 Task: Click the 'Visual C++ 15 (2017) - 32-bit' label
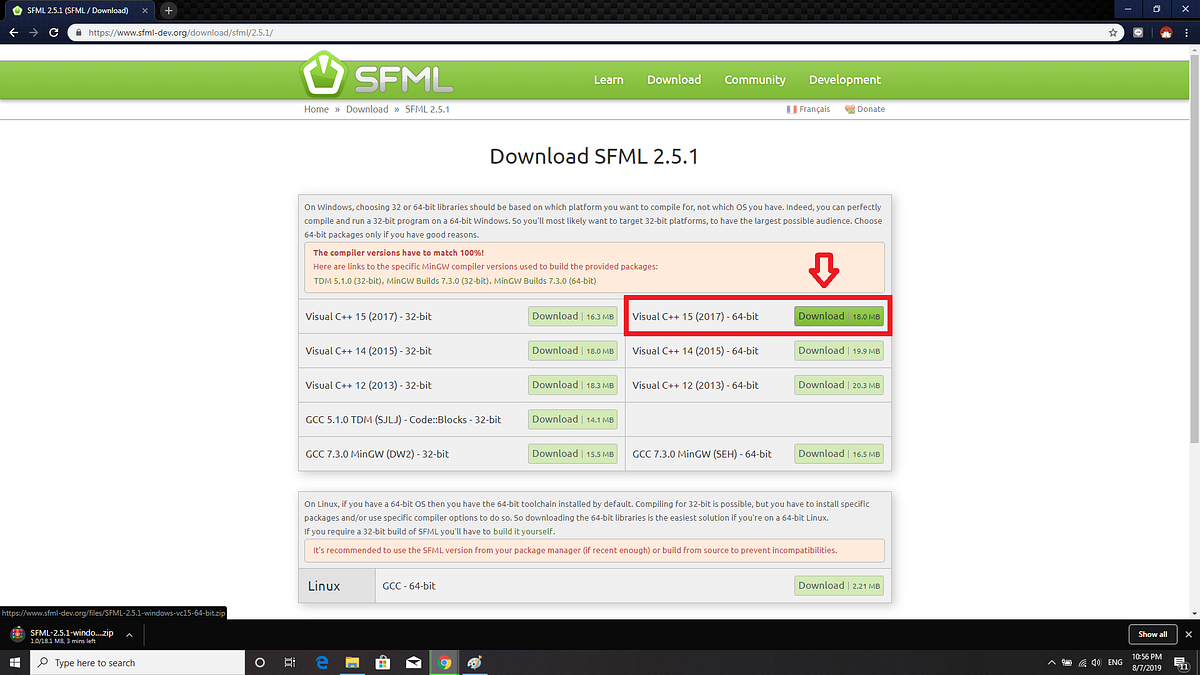click(x=369, y=317)
